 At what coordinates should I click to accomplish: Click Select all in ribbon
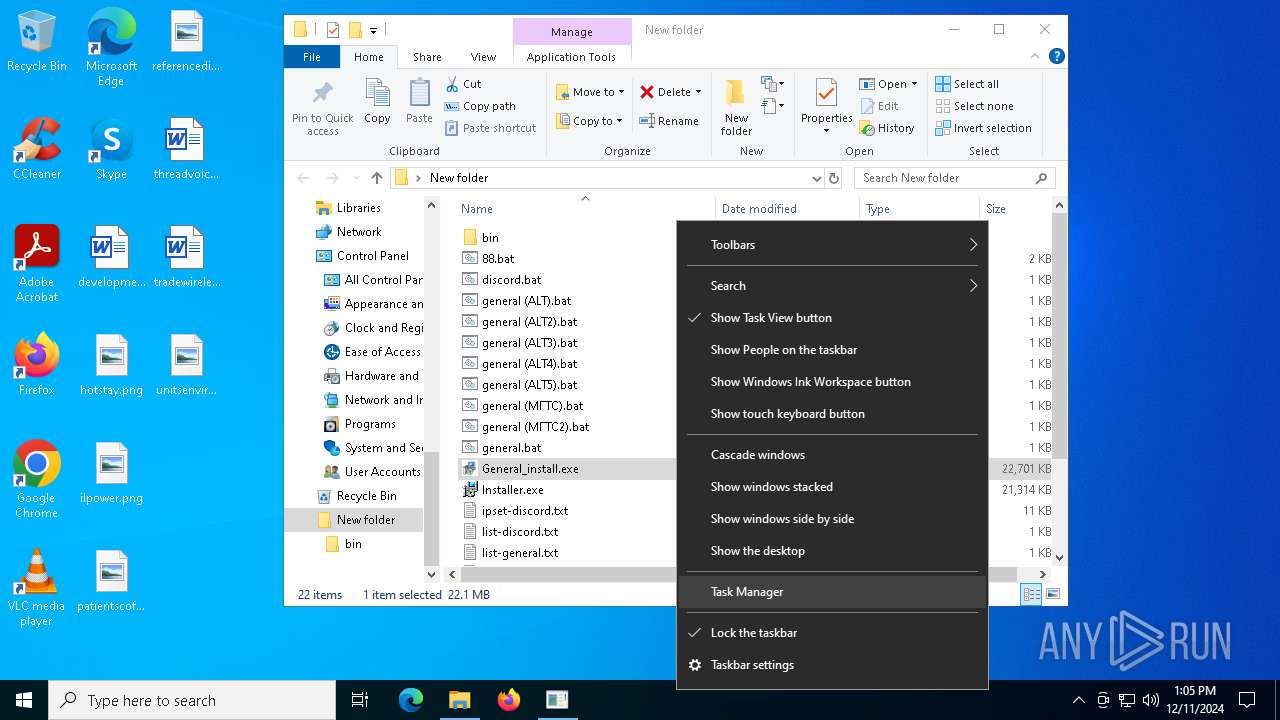pos(966,84)
